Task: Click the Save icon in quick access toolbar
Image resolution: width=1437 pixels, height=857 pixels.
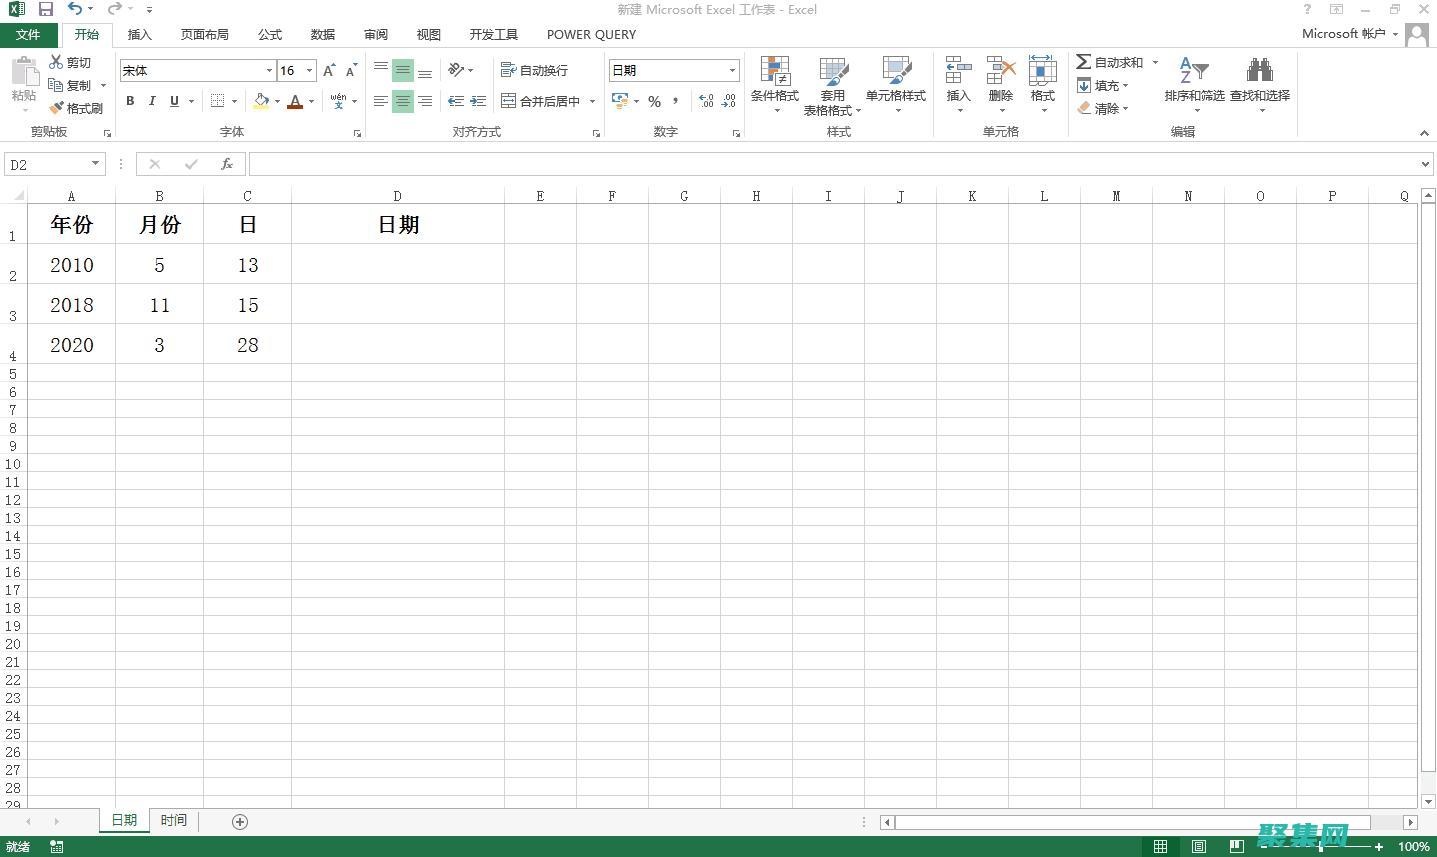Action: point(46,9)
